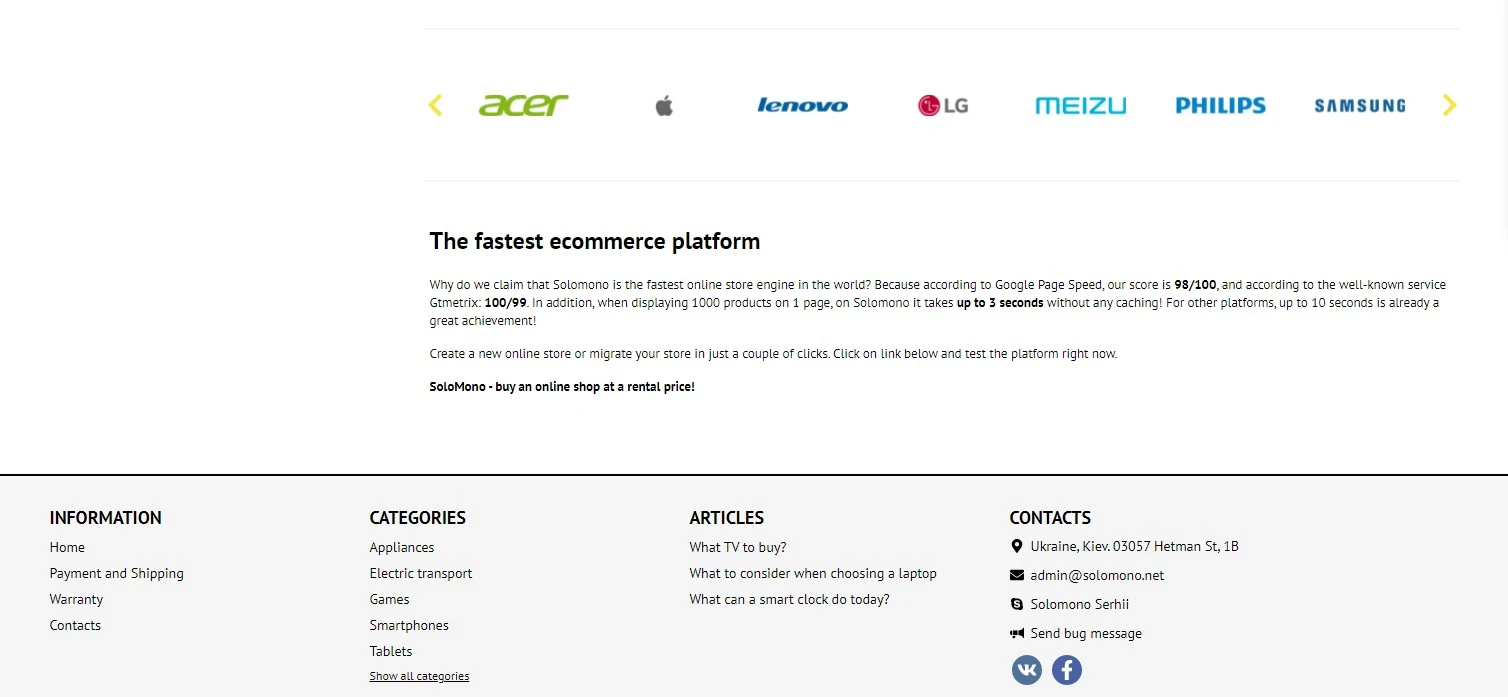Open the VK social page icon
This screenshot has height=697, width=1508.
(1026, 670)
